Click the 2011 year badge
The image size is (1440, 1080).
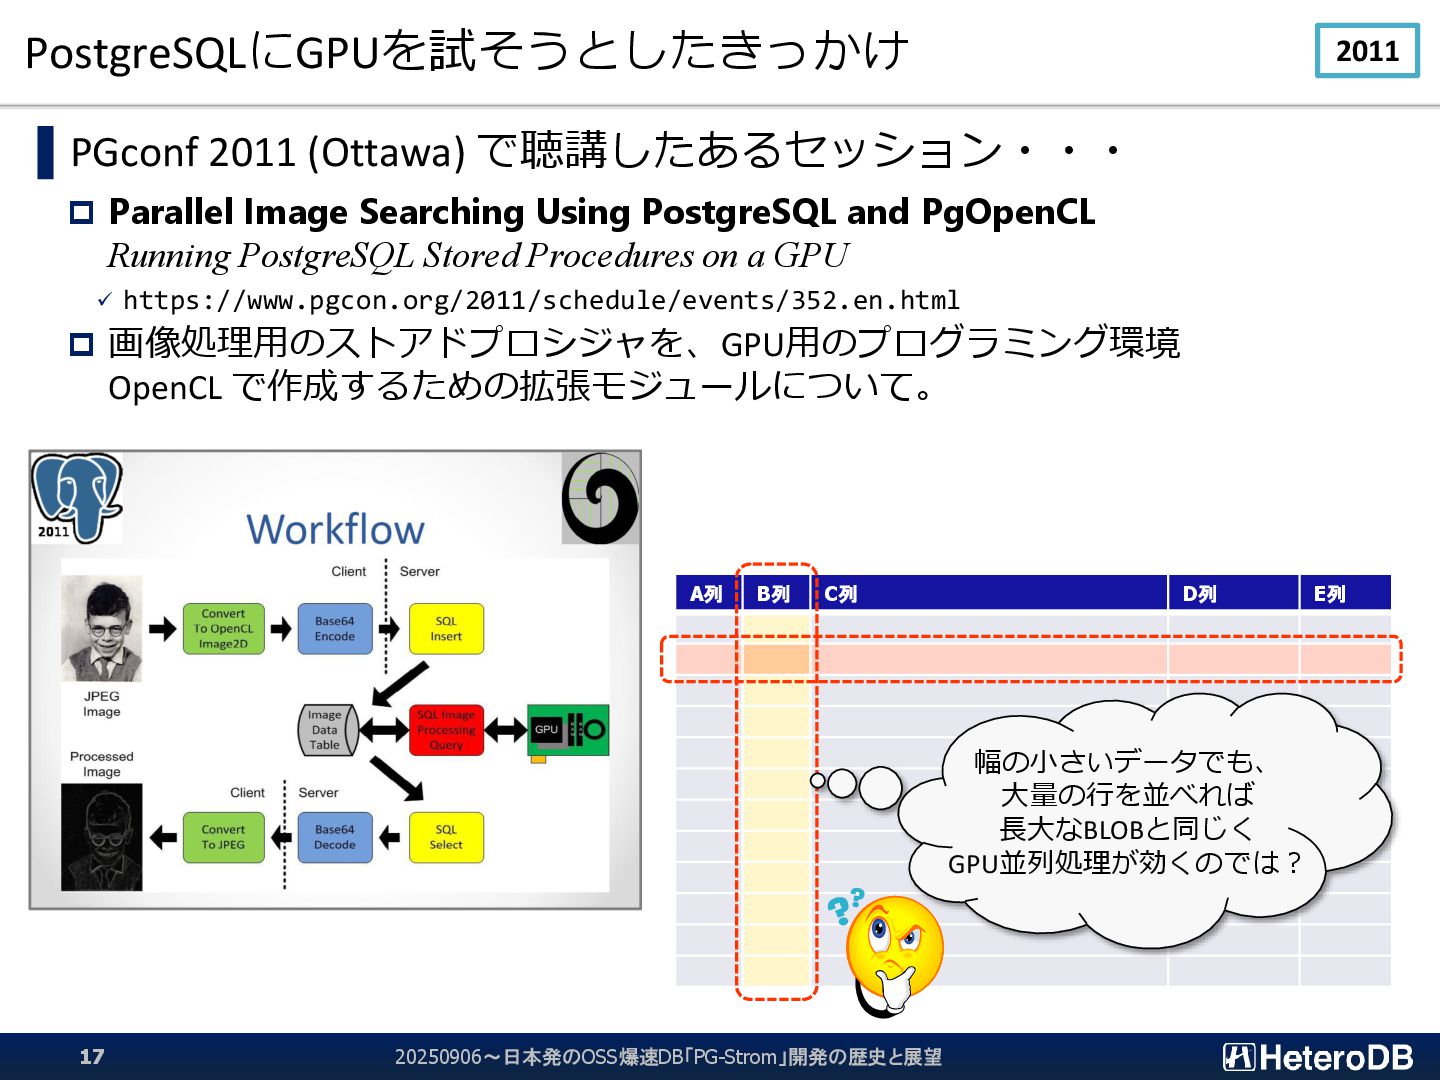click(1367, 51)
